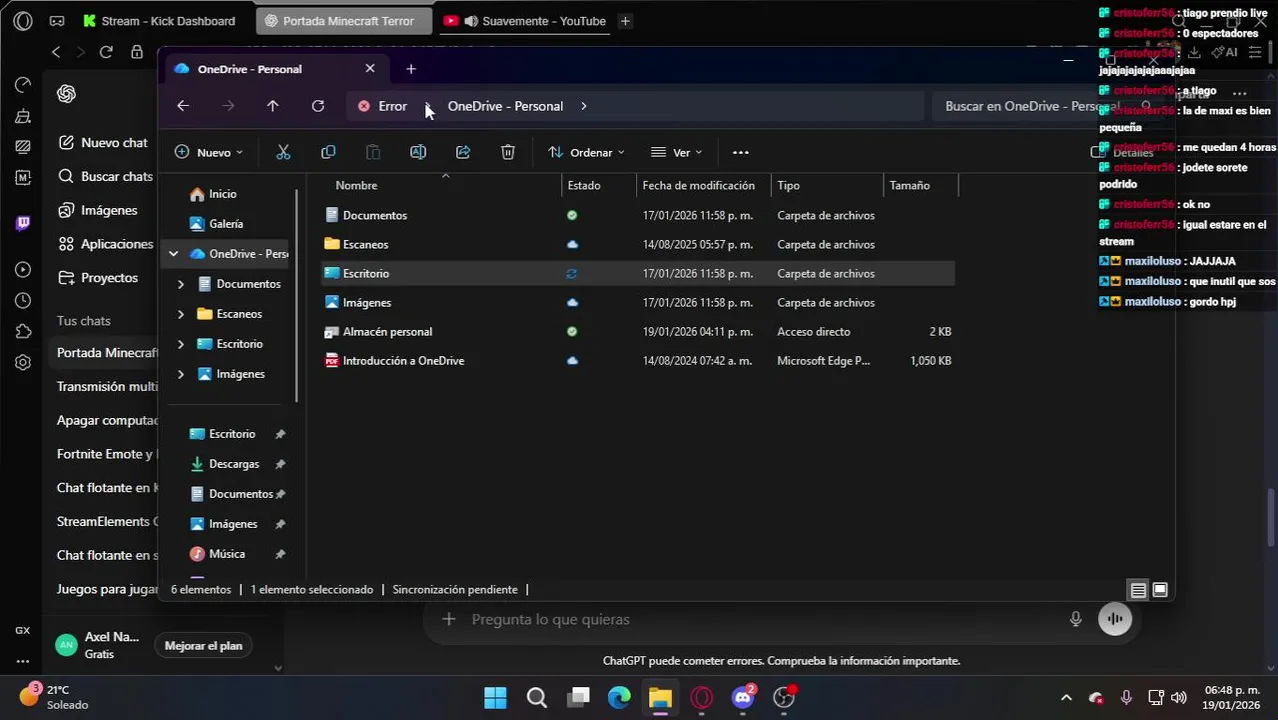This screenshot has height=720, width=1278.
Task: Click the Delete trash icon in Explorer toolbar
Action: 508,152
